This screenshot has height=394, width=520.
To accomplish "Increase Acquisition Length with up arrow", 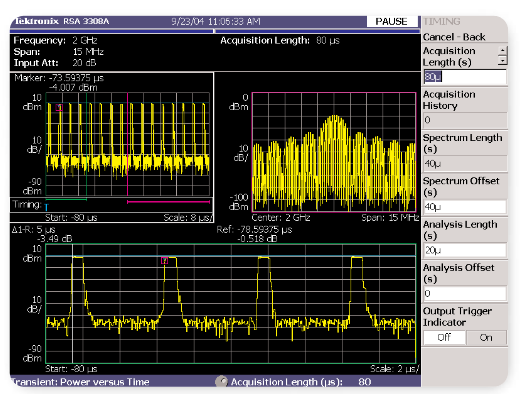I will pyautogui.click(x=502, y=50).
